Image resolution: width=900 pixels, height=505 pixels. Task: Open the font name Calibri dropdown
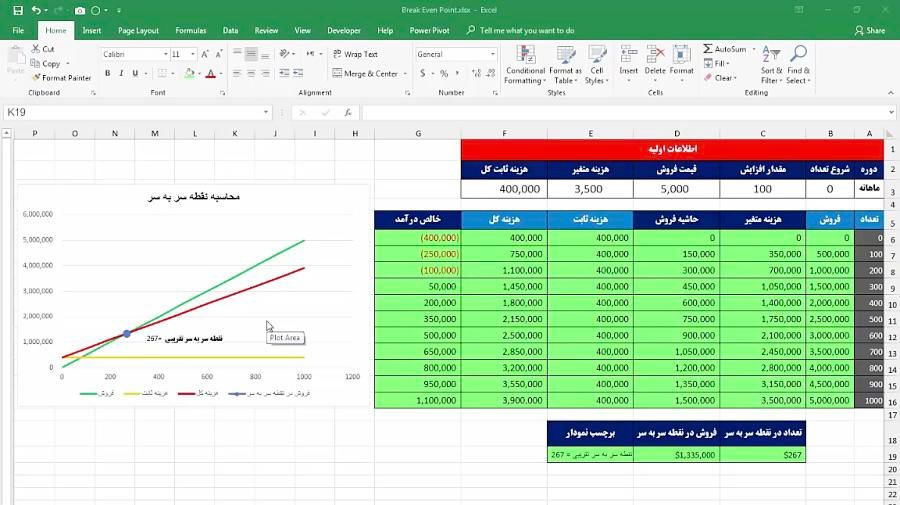166,54
